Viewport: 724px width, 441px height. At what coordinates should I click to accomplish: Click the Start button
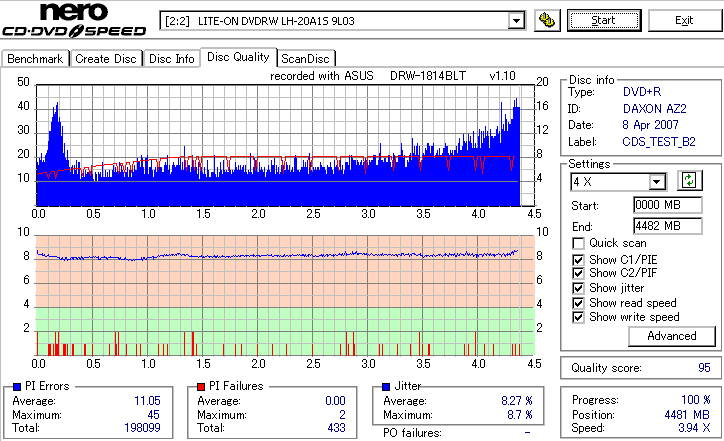604,20
